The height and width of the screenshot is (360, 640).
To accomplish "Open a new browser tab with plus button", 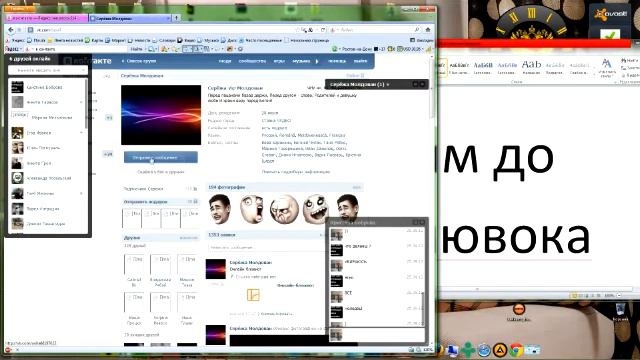I will 176,18.
